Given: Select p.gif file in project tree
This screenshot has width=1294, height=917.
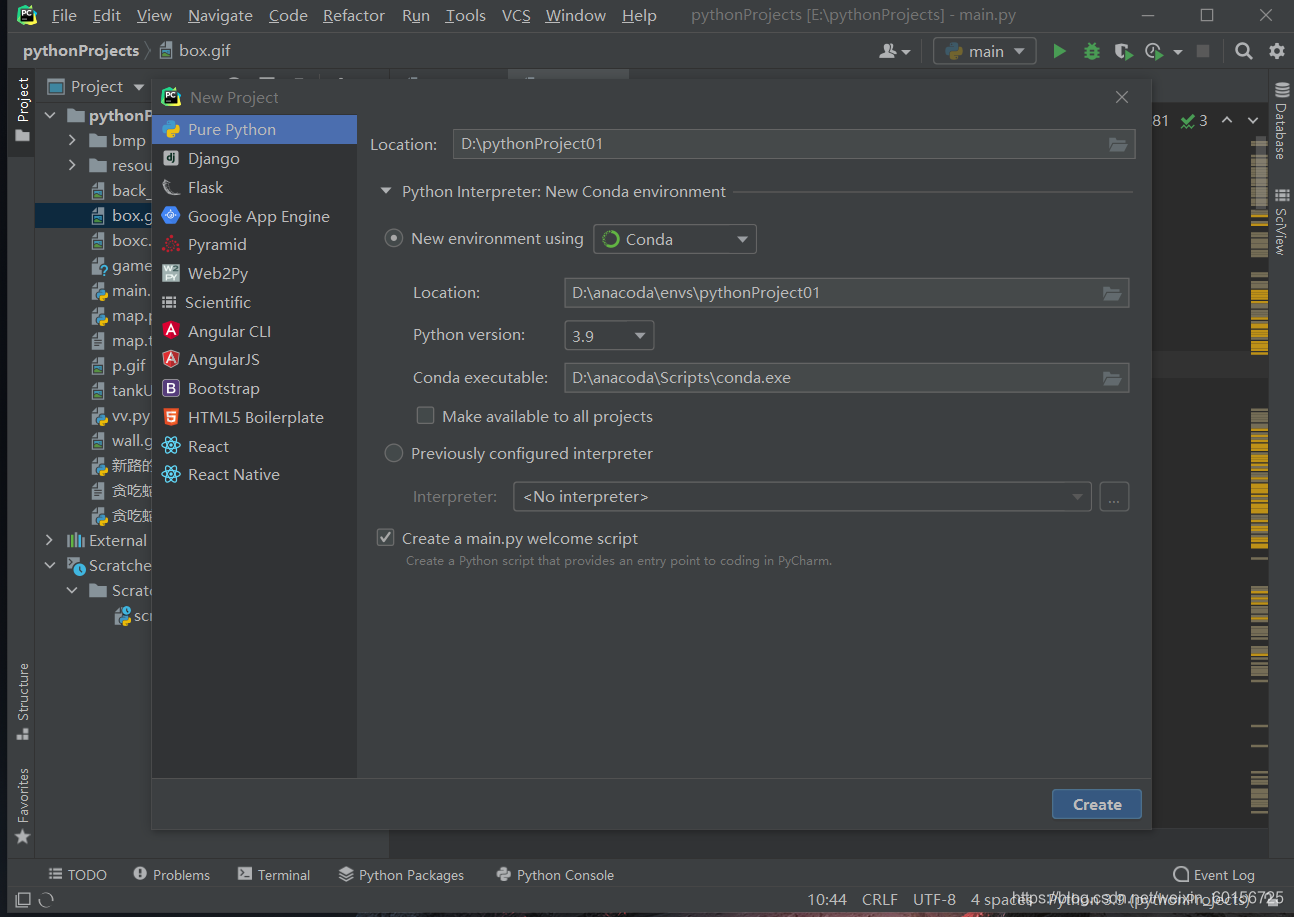Looking at the screenshot, I should 118,365.
